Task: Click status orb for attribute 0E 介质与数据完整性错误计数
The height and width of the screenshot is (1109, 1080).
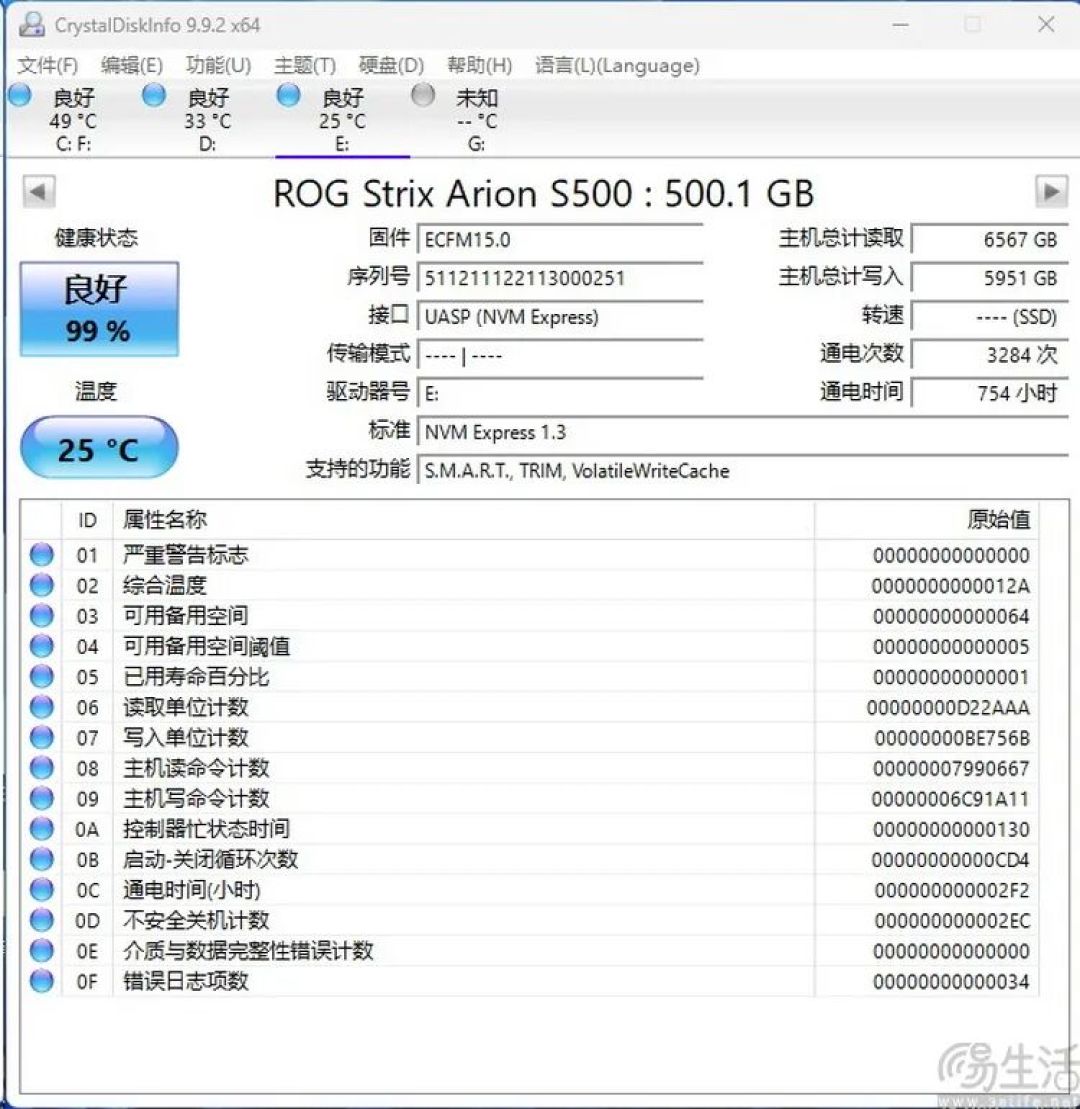Action: [x=42, y=950]
